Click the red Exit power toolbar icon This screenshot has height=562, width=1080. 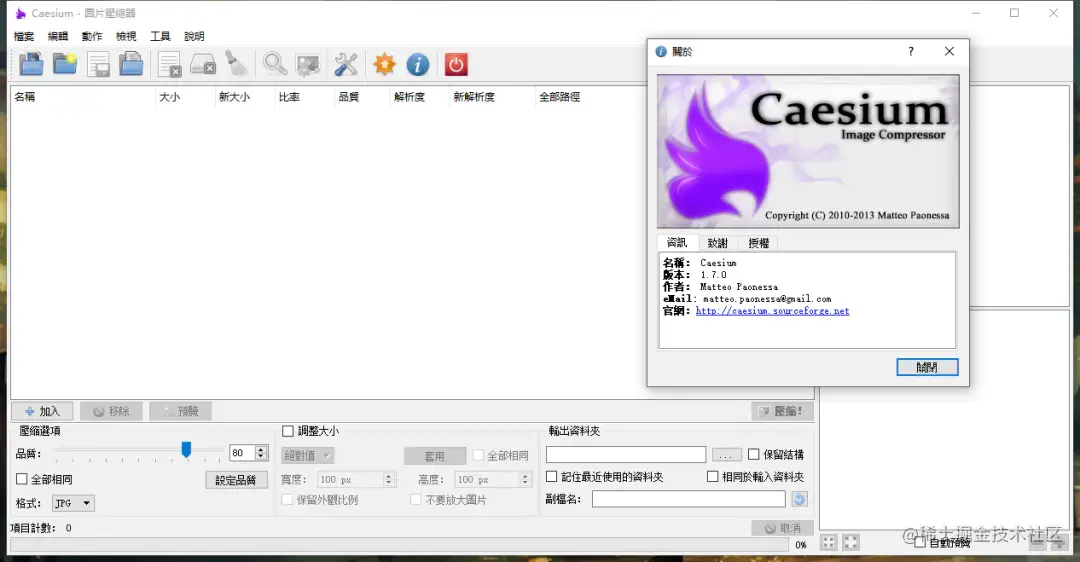(456, 64)
